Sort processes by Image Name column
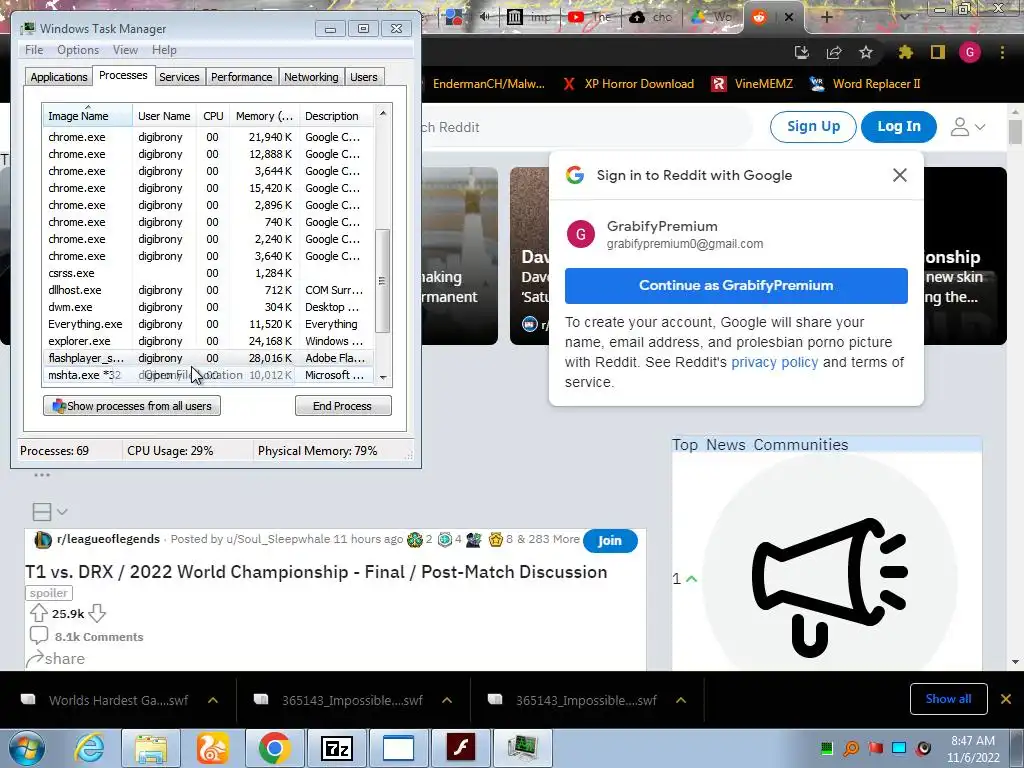Viewport: 1024px width, 768px height. [x=88, y=116]
